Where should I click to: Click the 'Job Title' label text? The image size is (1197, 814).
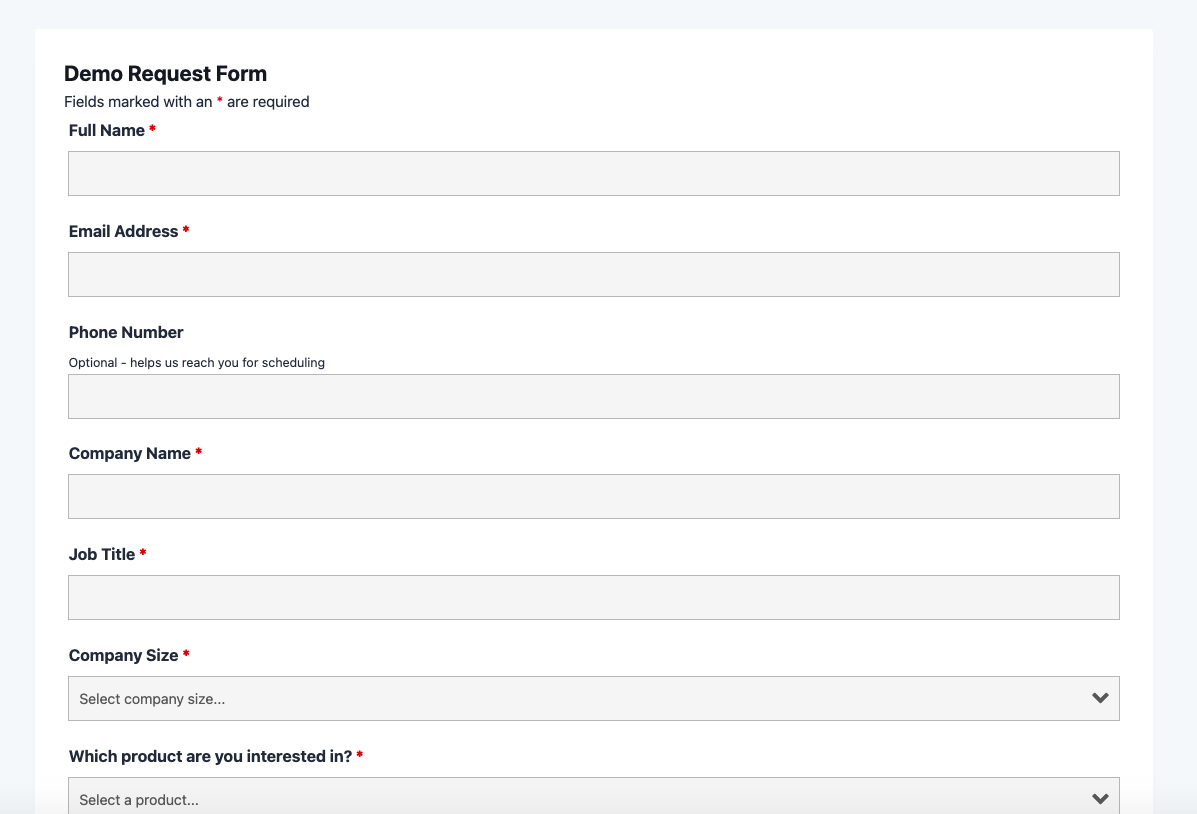[102, 554]
